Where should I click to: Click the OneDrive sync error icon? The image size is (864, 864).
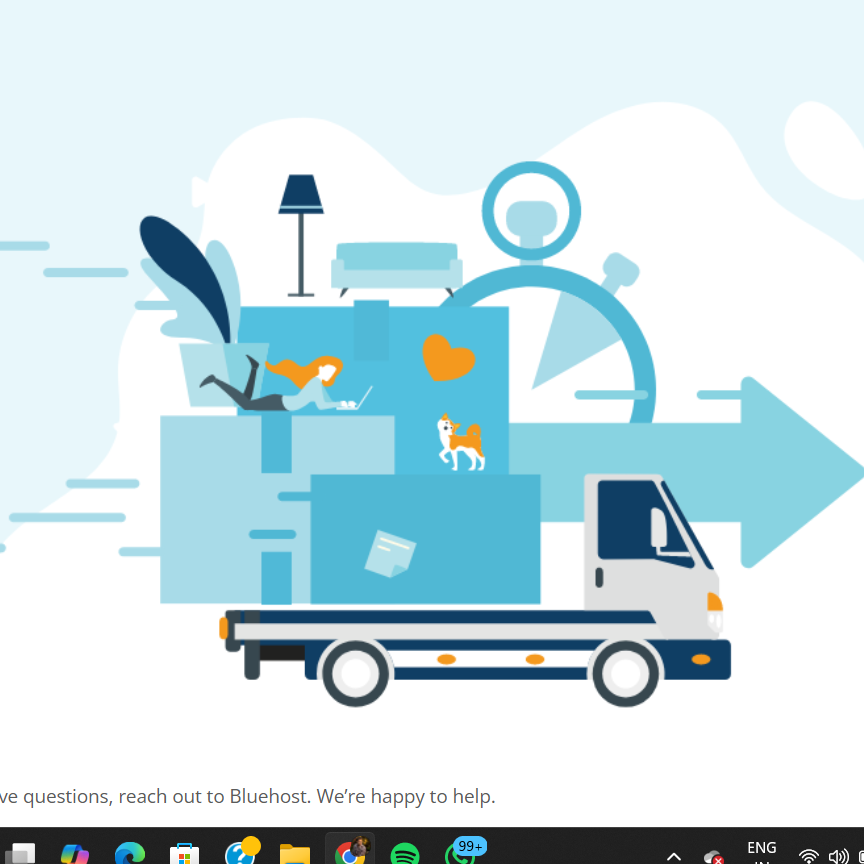click(x=714, y=857)
